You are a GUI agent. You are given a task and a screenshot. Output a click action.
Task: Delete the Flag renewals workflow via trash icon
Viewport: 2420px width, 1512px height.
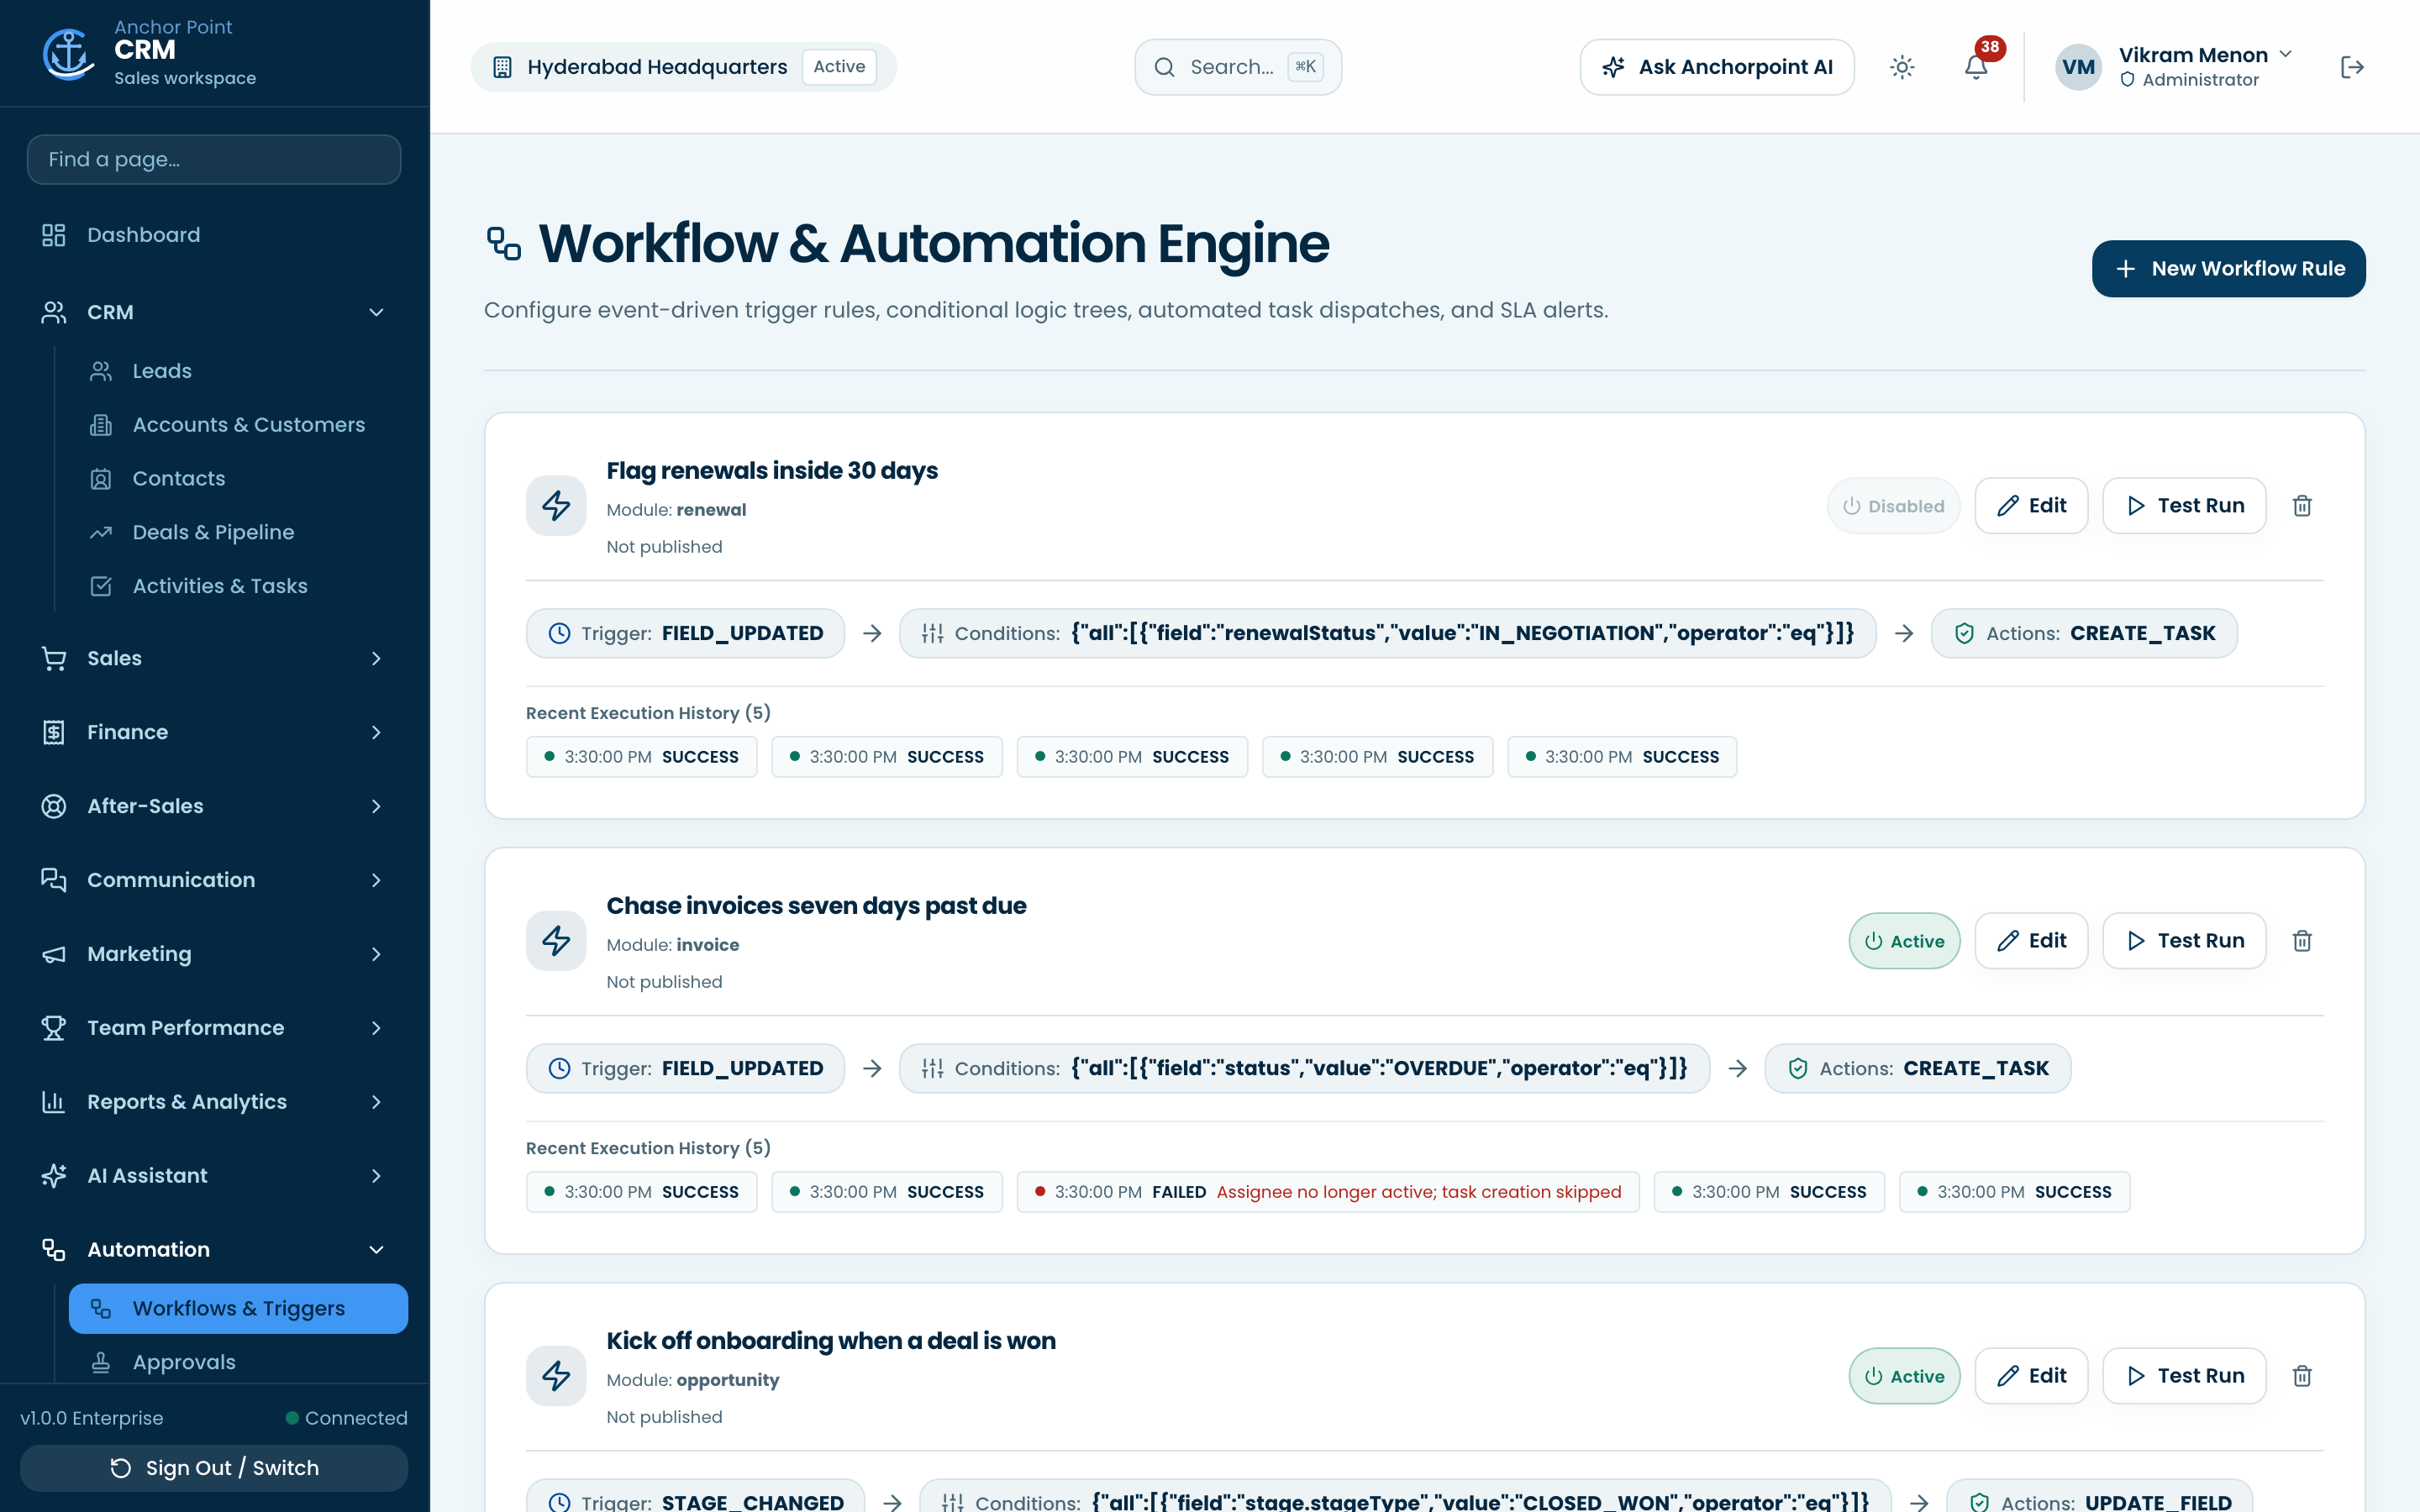tap(2302, 506)
